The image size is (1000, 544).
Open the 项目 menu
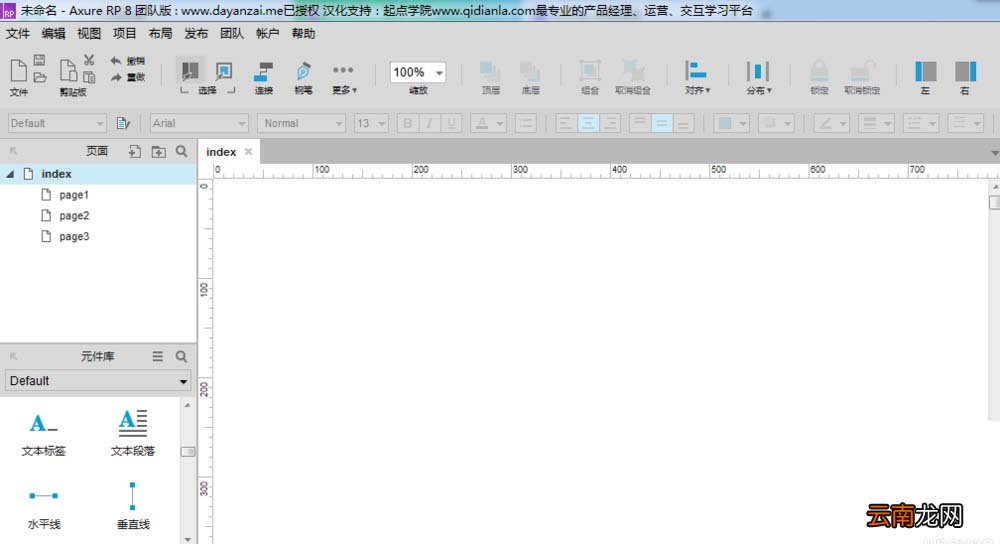[125, 34]
